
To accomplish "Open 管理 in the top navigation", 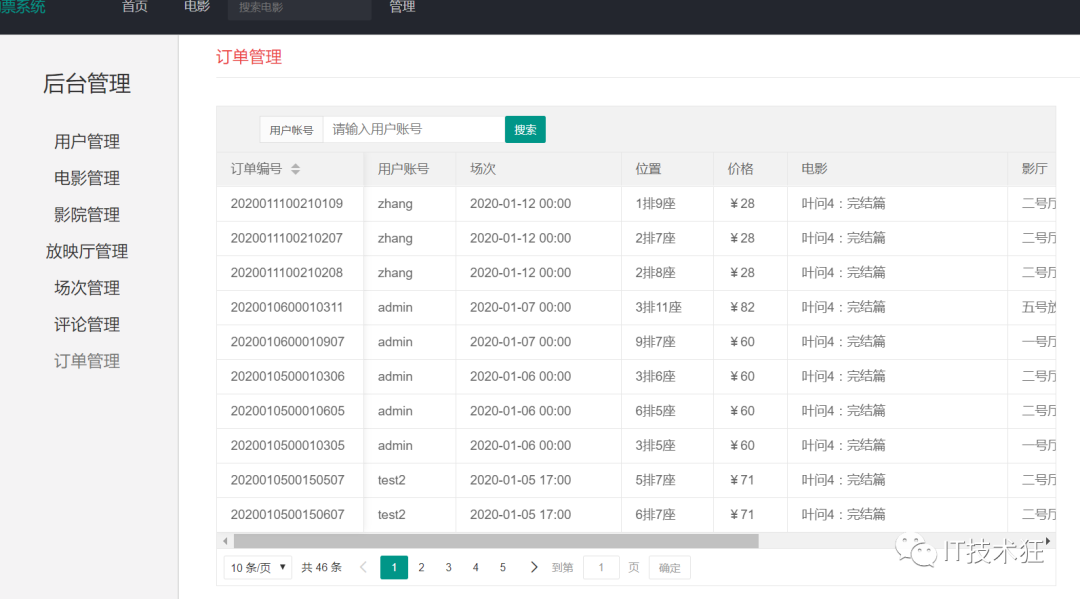I will [402, 7].
